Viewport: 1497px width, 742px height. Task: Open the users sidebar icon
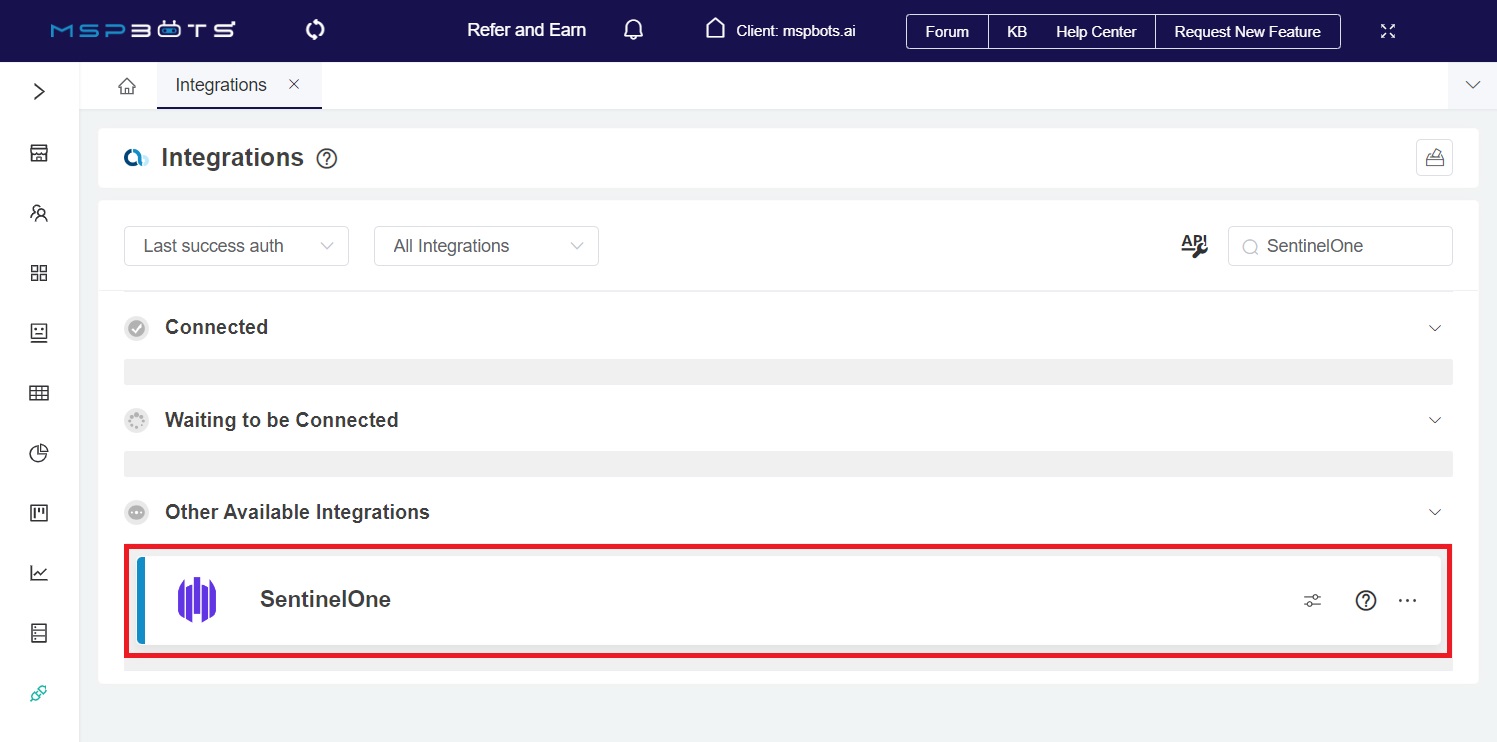coord(39,213)
